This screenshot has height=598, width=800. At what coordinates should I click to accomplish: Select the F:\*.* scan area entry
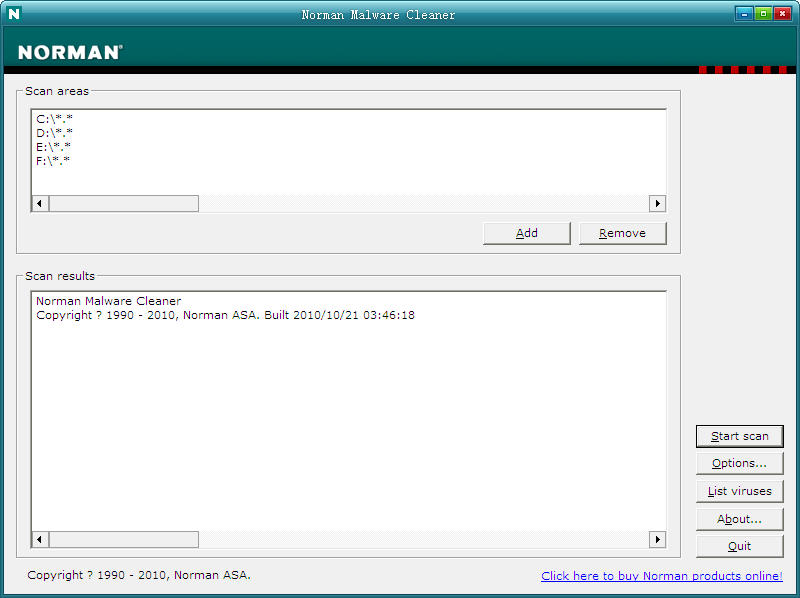pos(54,161)
